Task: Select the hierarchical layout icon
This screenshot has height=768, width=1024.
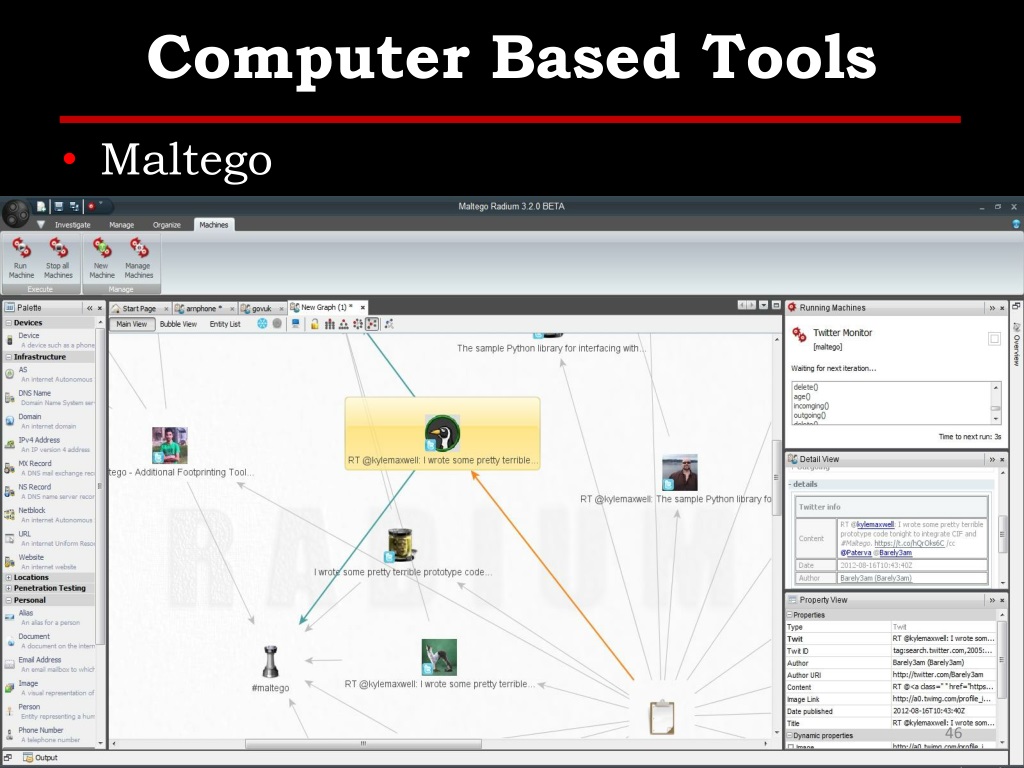Action: (344, 324)
